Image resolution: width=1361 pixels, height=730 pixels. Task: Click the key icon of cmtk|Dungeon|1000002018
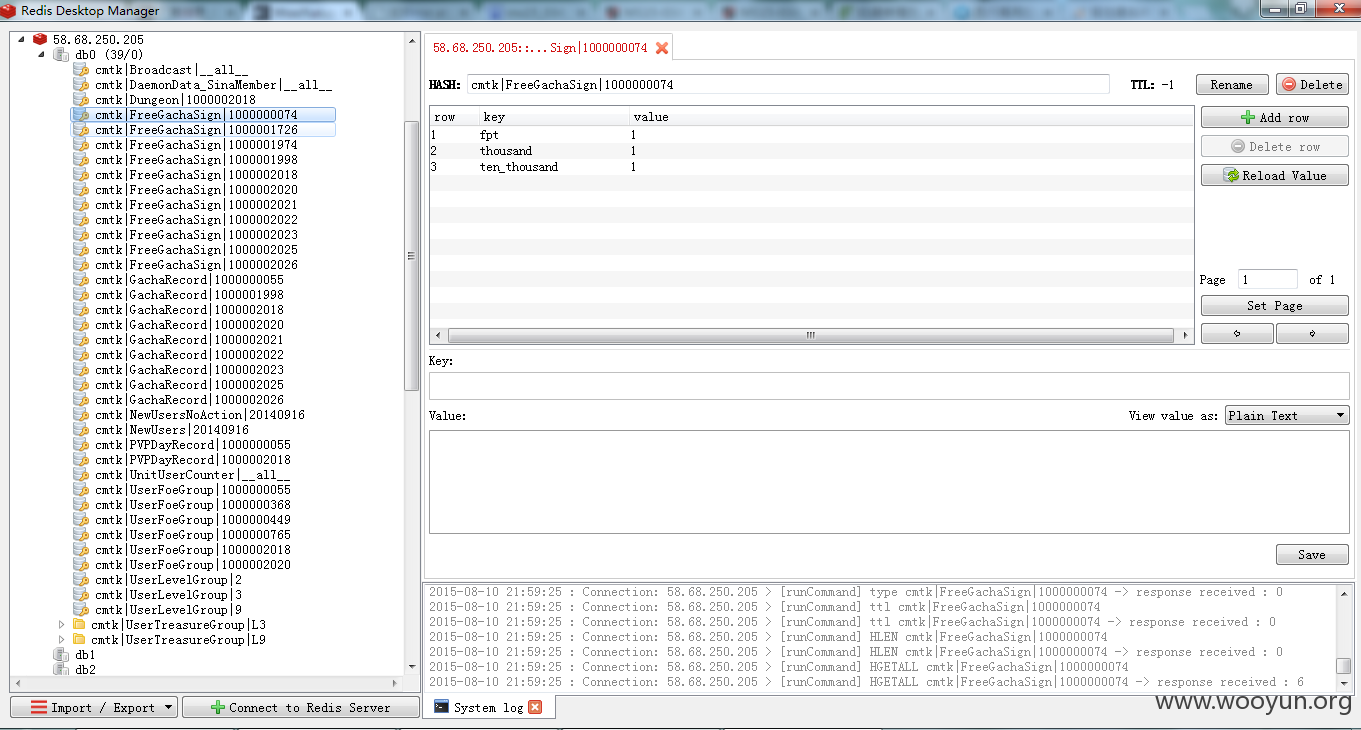[81, 100]
